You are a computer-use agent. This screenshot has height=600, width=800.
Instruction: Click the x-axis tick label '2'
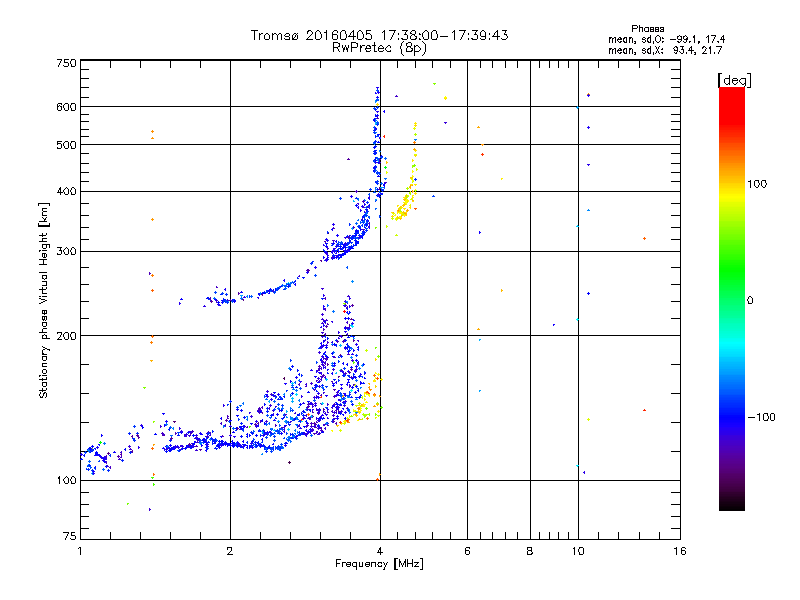(230, 551)
